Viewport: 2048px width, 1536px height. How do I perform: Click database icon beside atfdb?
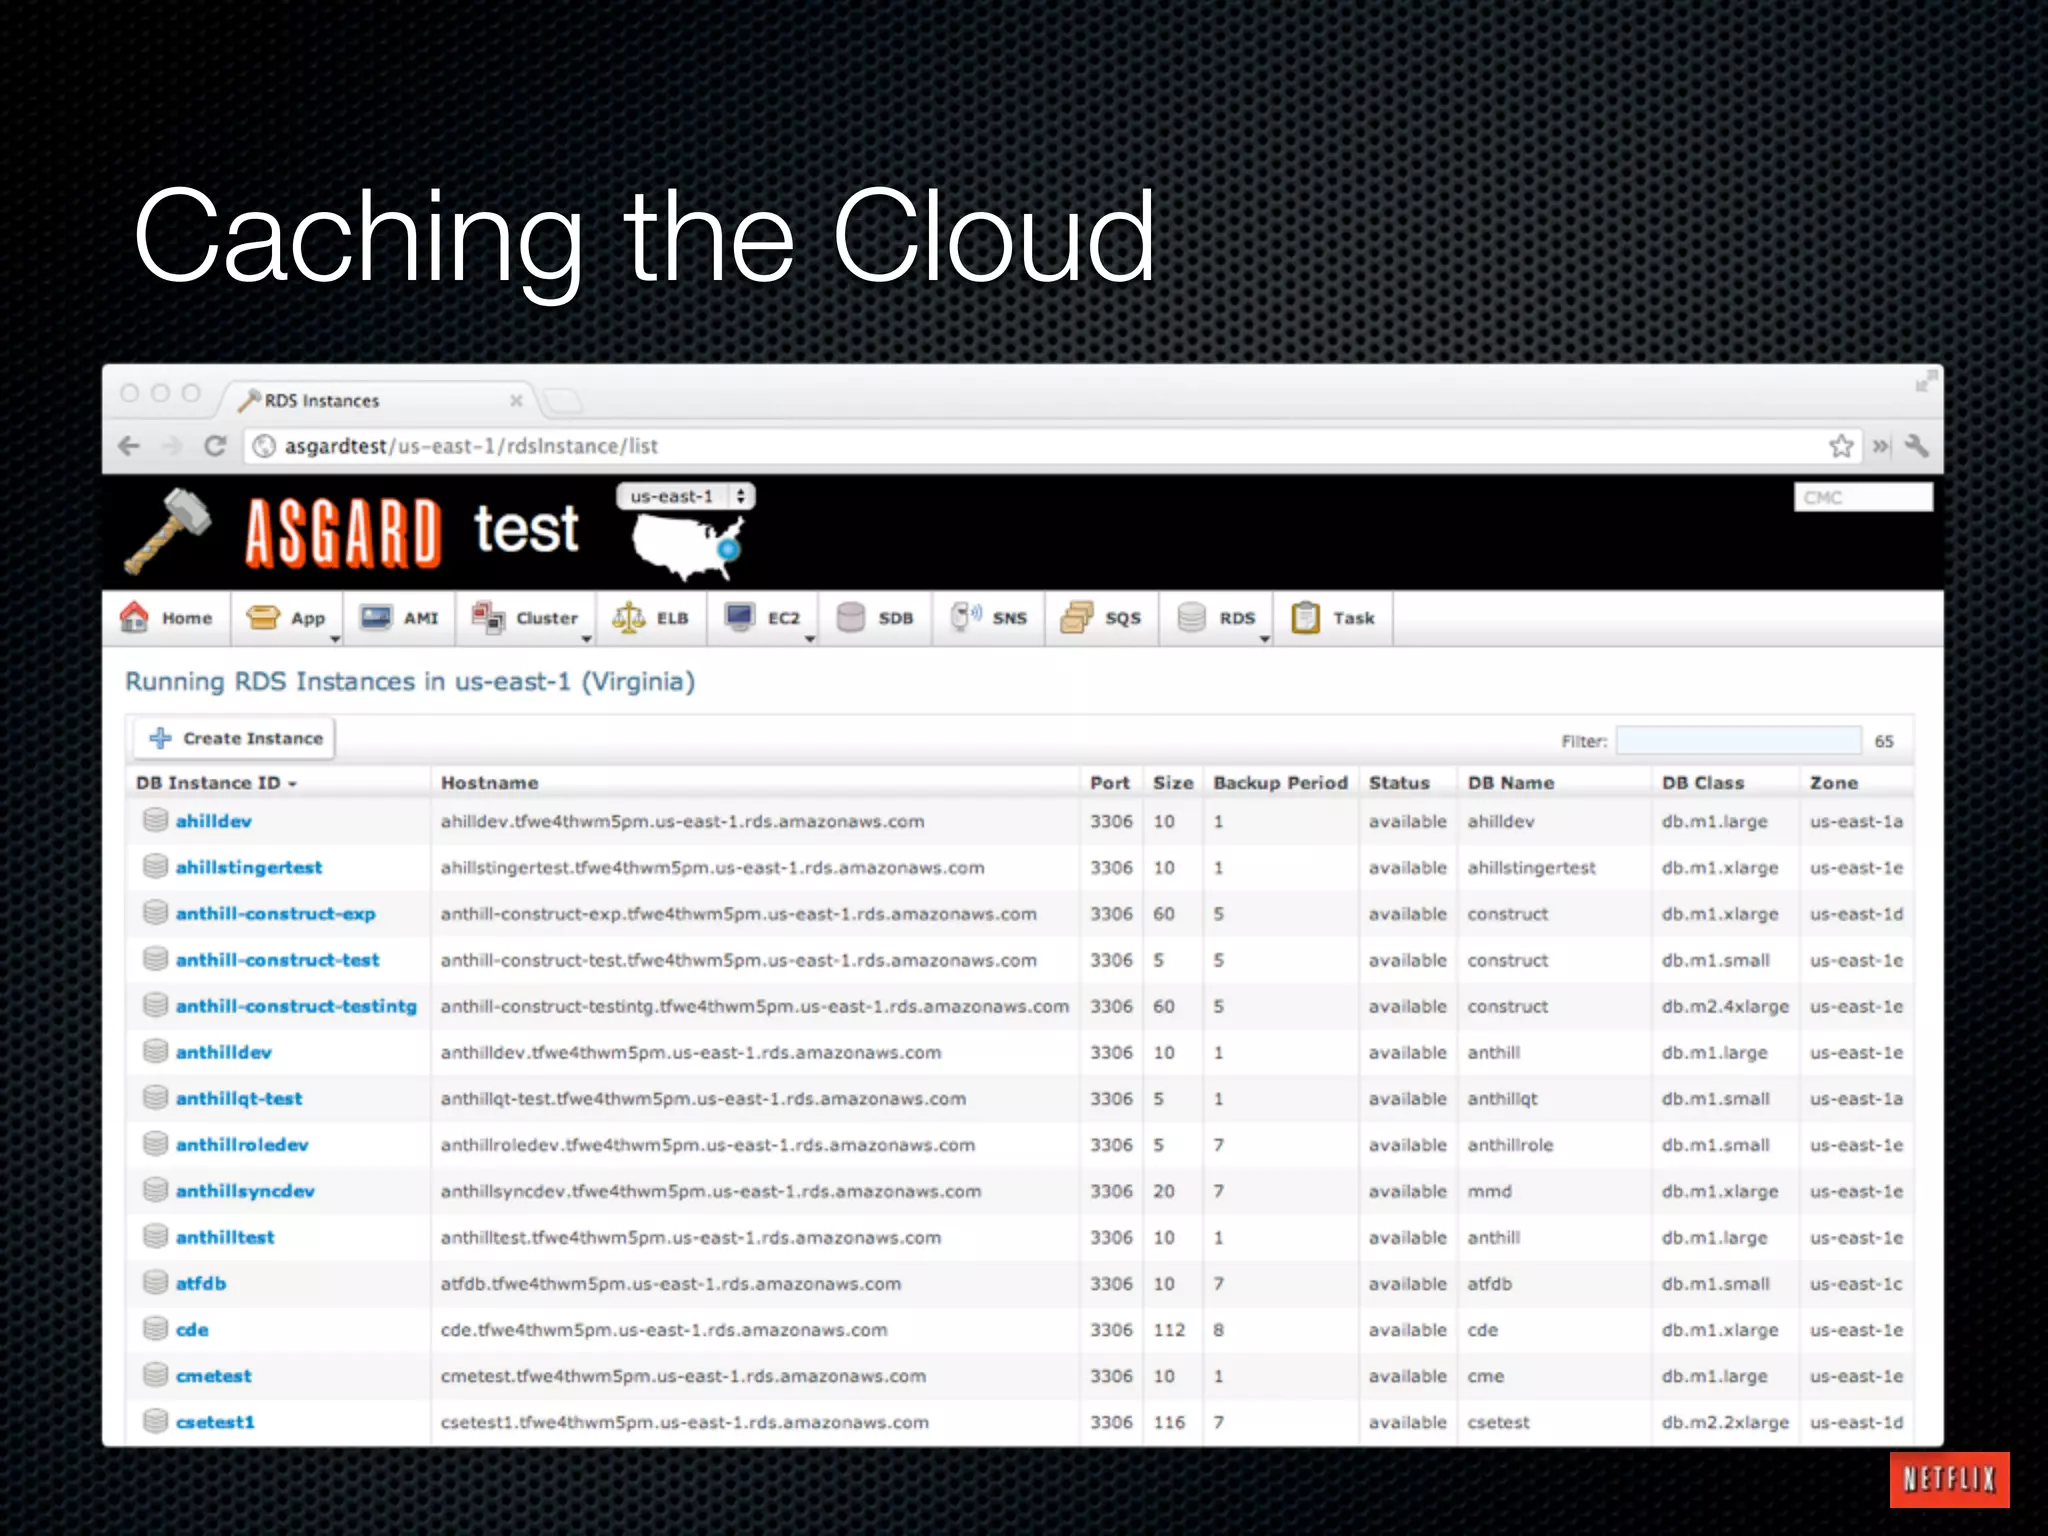pos(155,1282)
